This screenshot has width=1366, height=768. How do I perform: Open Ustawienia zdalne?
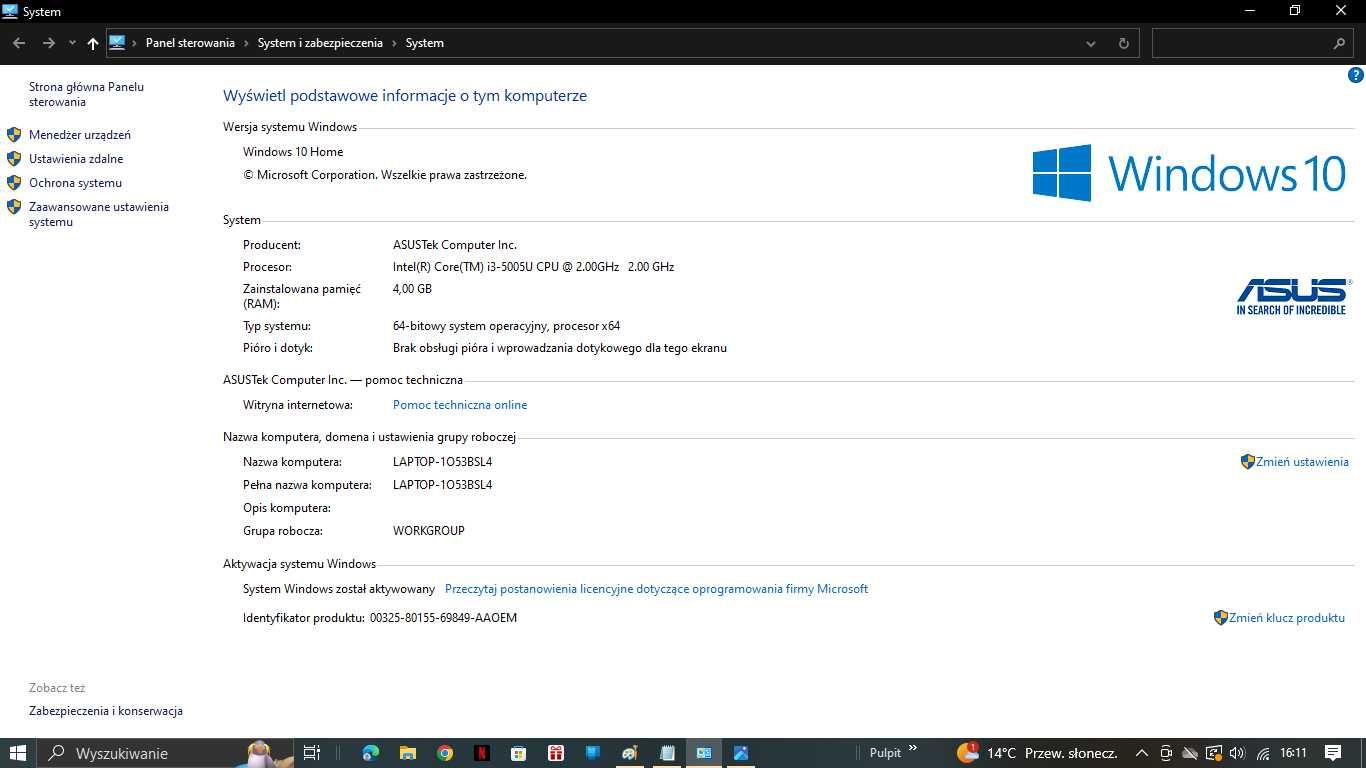(76, 159)
